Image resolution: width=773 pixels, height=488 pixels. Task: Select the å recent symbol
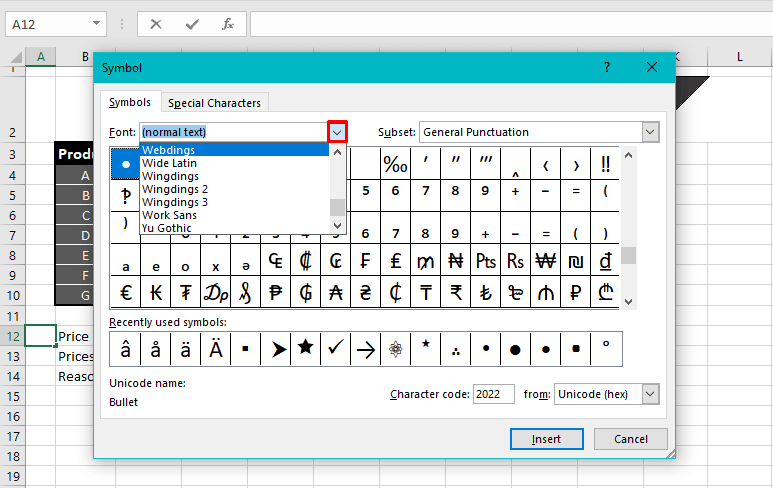(x=155, y=349)
